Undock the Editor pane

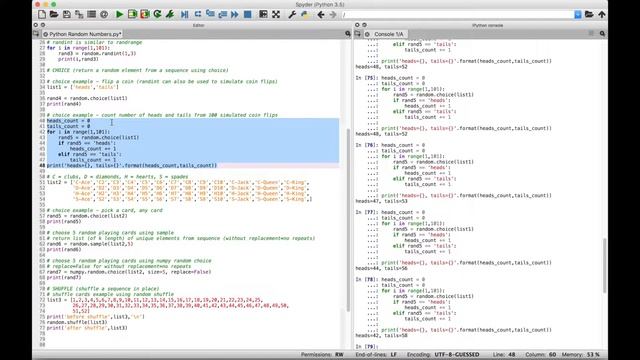43,25
